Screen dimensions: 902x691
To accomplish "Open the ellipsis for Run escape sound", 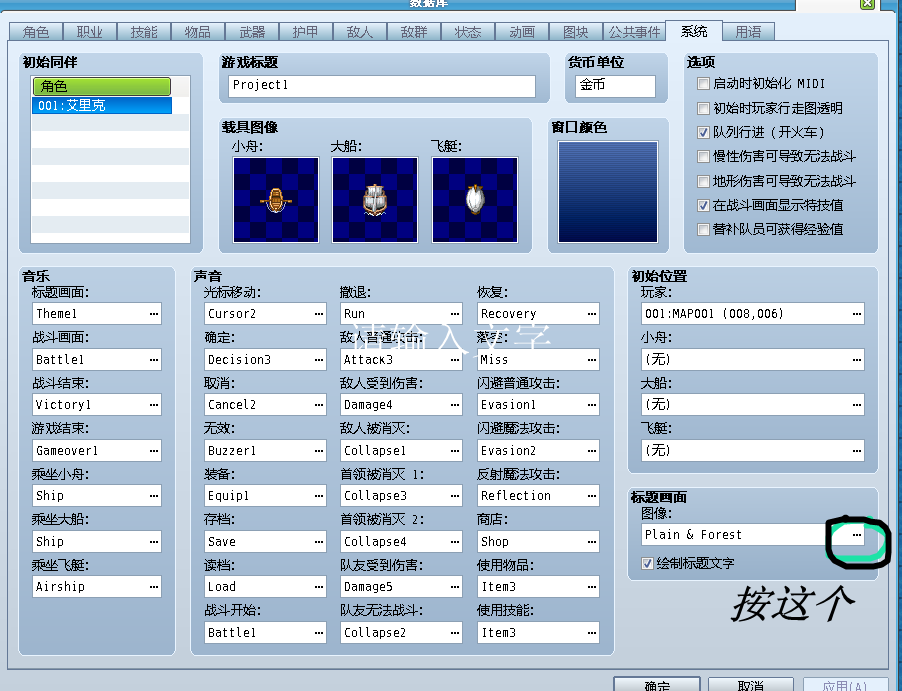I will [x=455, y=314].
